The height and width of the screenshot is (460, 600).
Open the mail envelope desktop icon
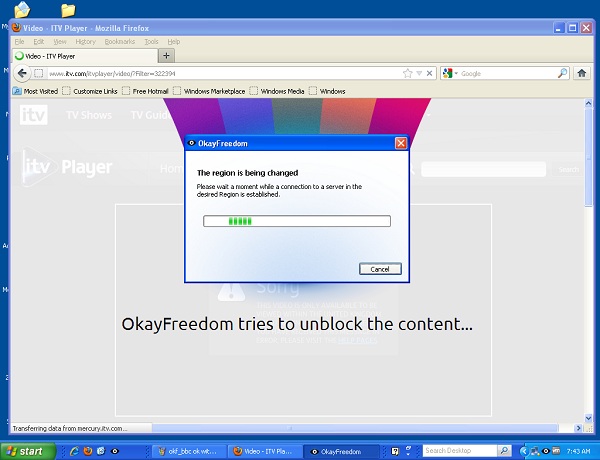22,9
